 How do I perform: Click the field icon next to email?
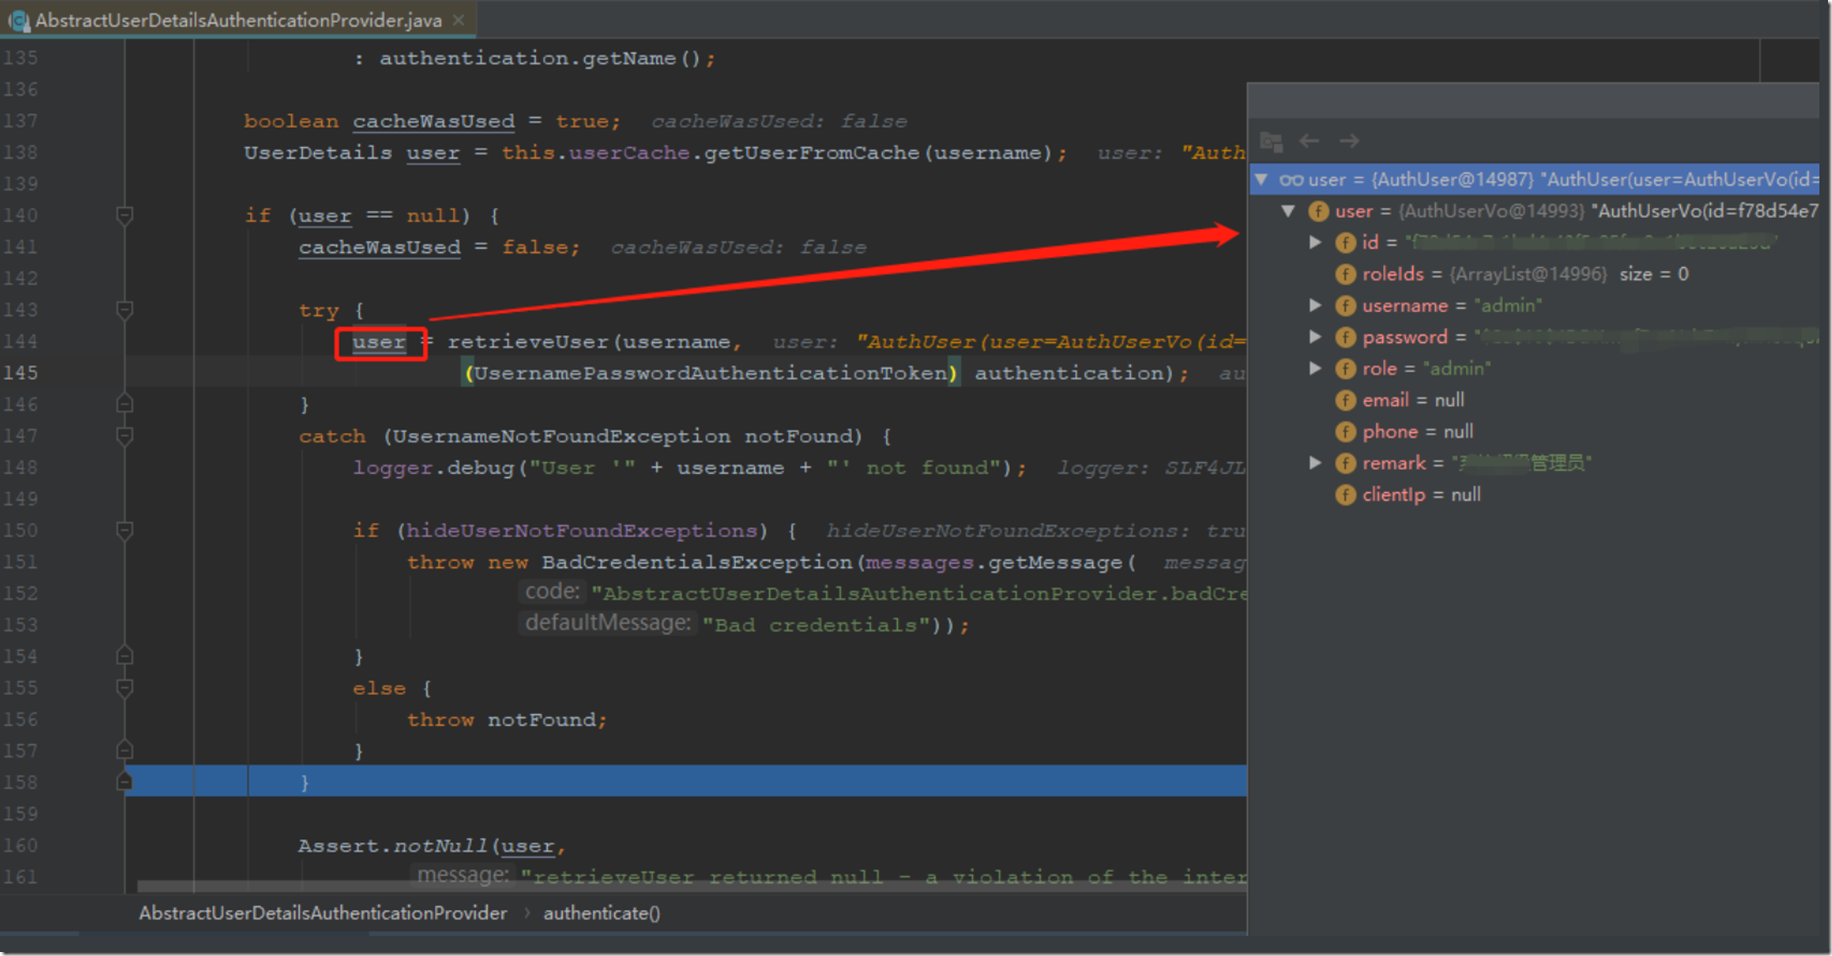coord(1346,400)
